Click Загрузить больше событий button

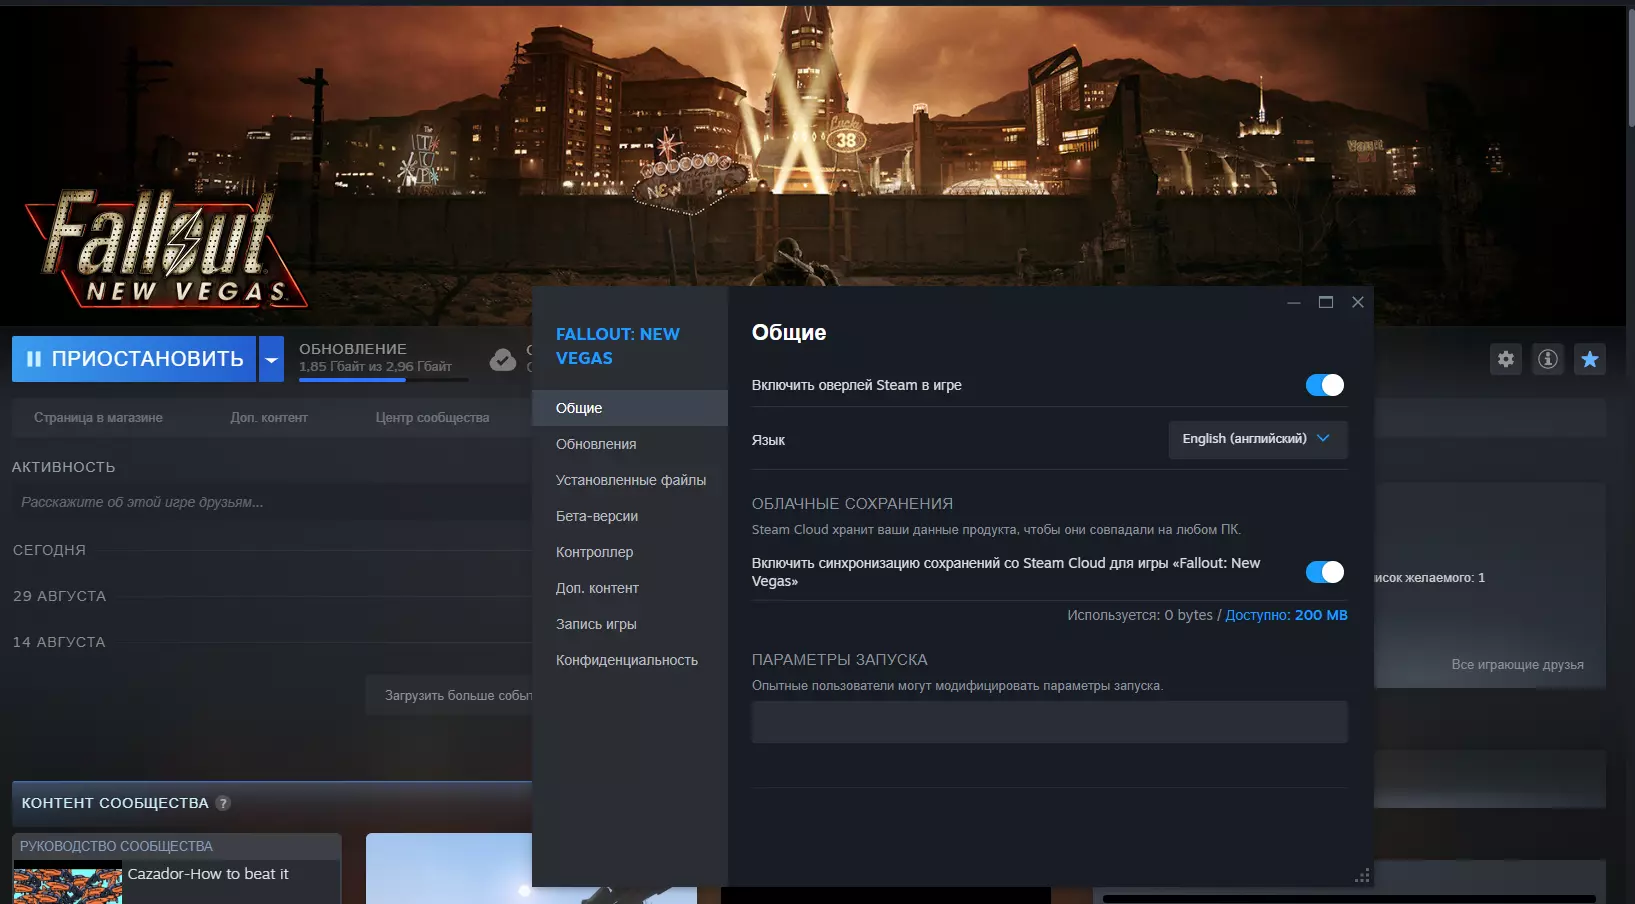pos(450,695)
